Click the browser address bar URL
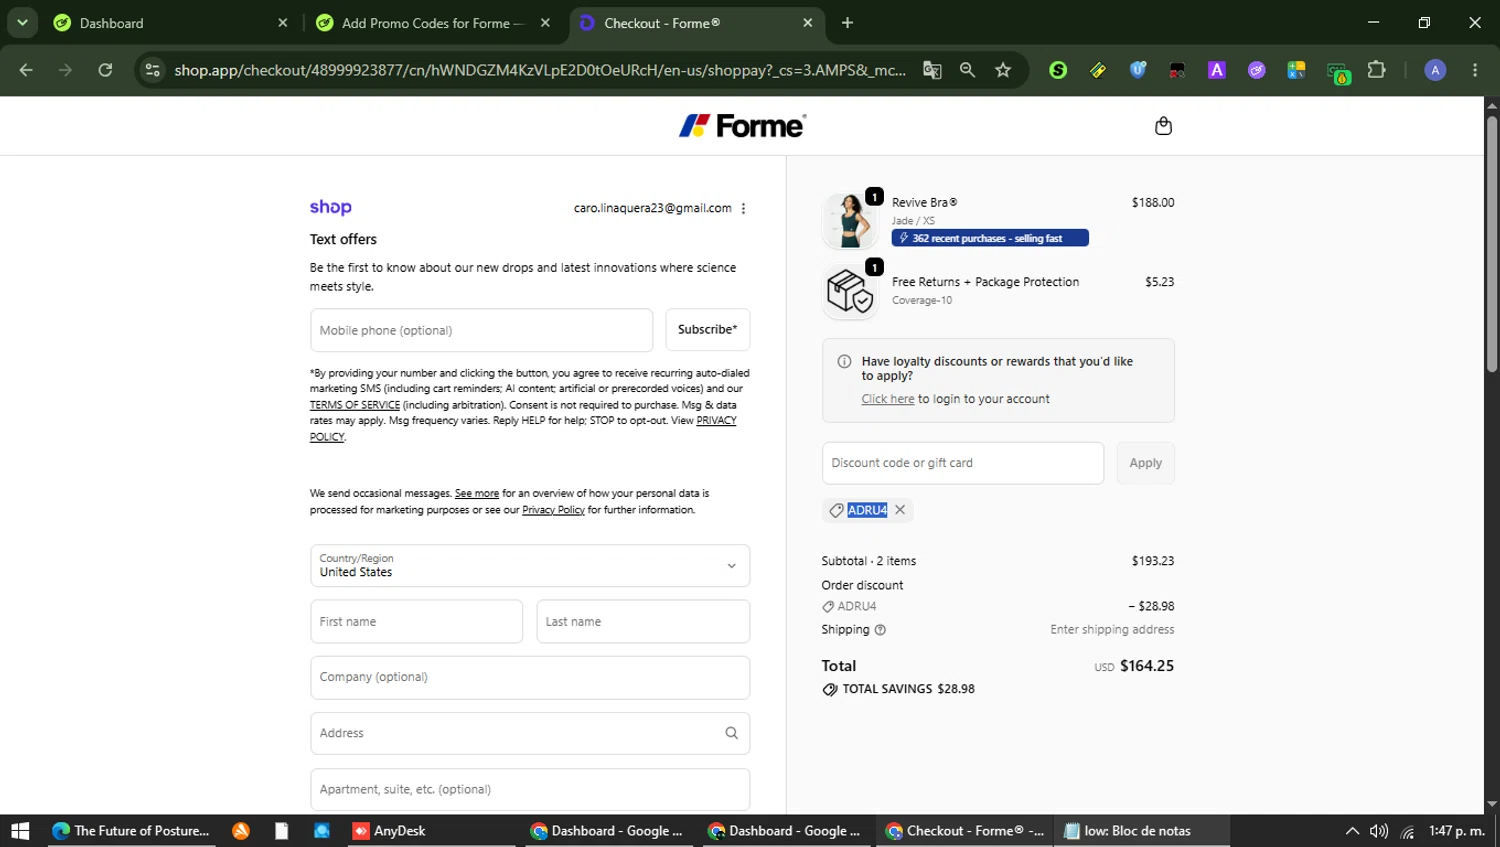The width and height of the screenshot is (1500, 847). tap(540, 70)
